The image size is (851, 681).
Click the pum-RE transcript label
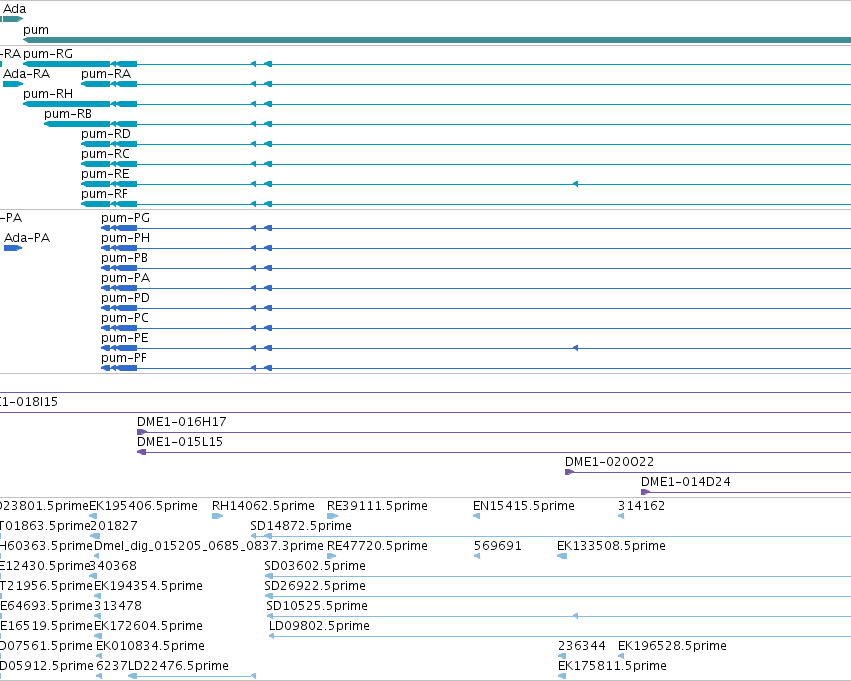pos(105,174)
